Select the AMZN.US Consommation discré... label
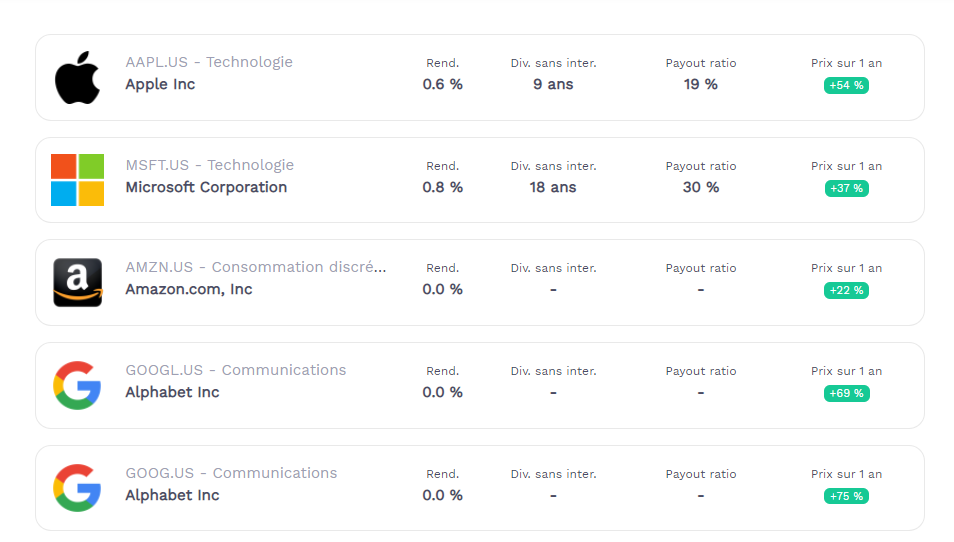The height and width of the screenshot is (542, 954). click(256, 267)
